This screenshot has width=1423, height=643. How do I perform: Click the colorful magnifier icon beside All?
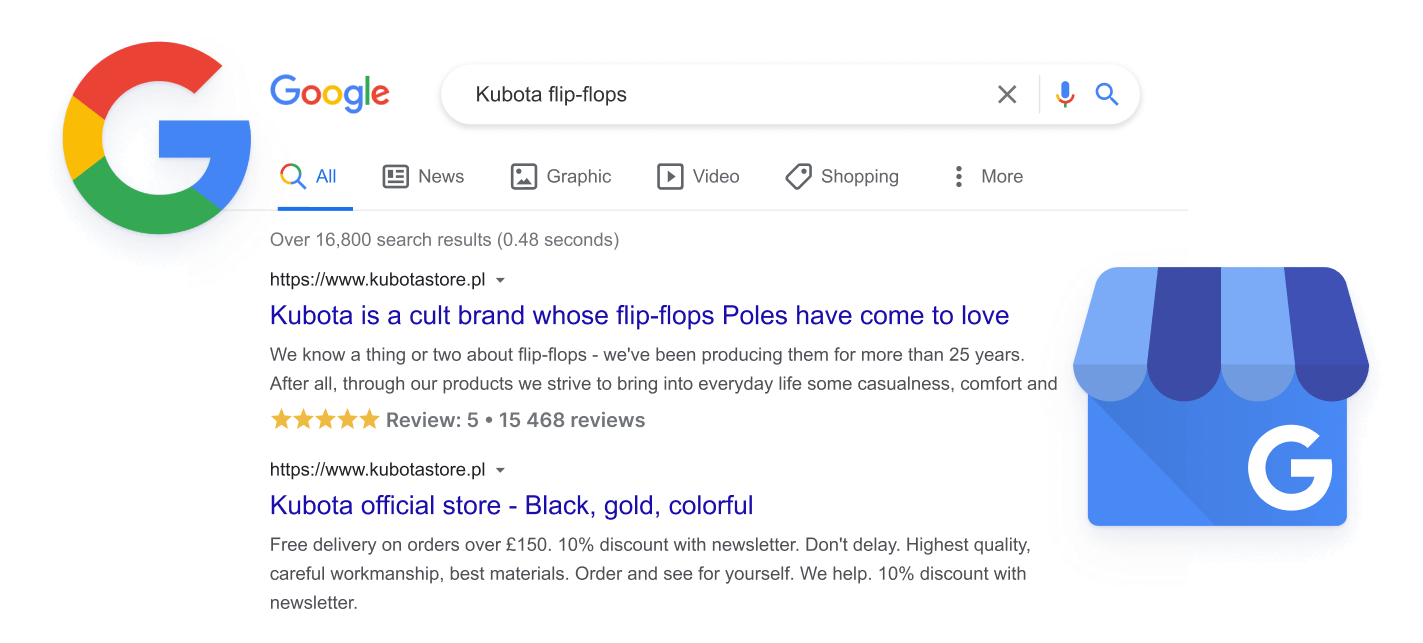point(292,177)
